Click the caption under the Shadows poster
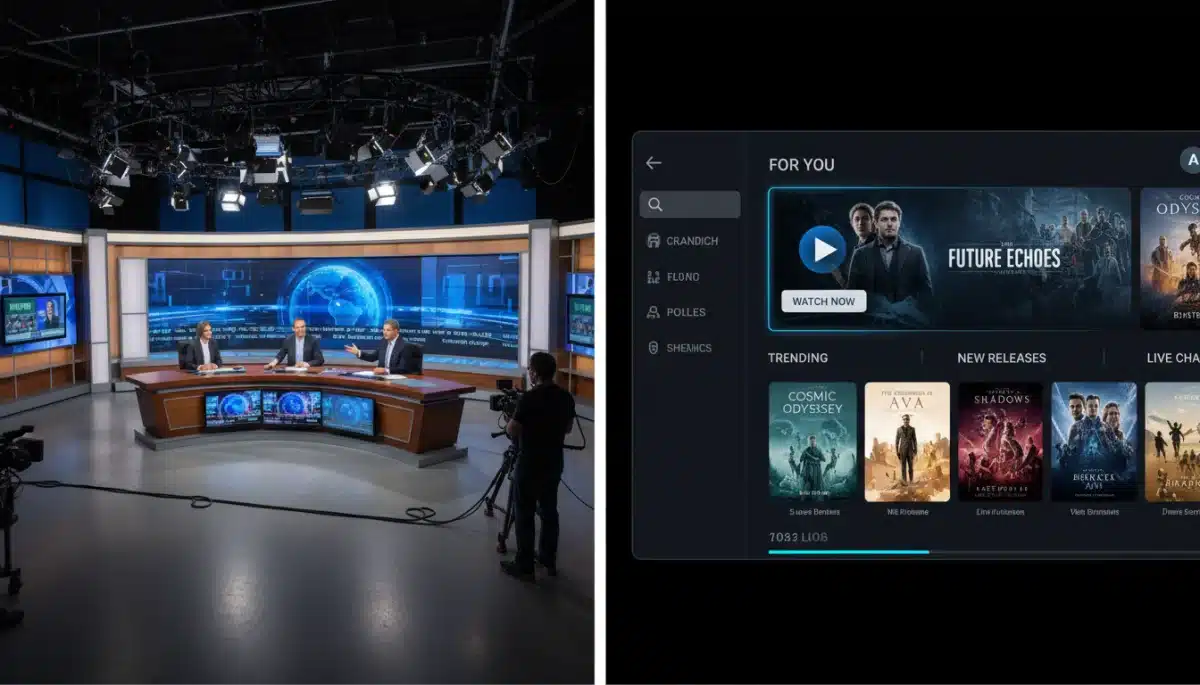 [1001, 512]
